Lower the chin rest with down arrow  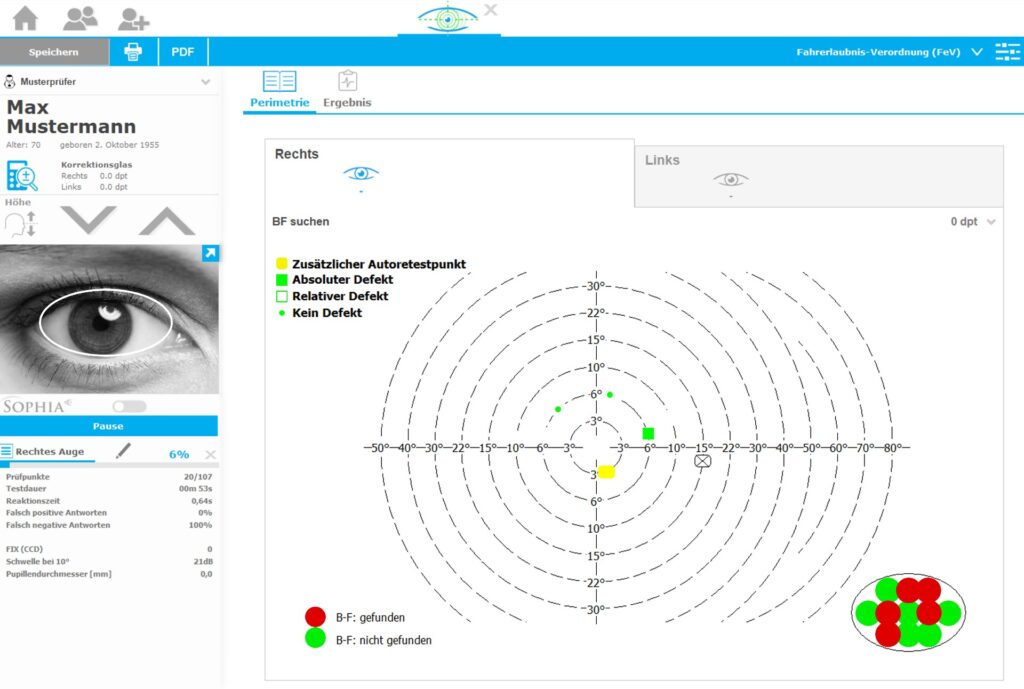click(x=88, y=220)
